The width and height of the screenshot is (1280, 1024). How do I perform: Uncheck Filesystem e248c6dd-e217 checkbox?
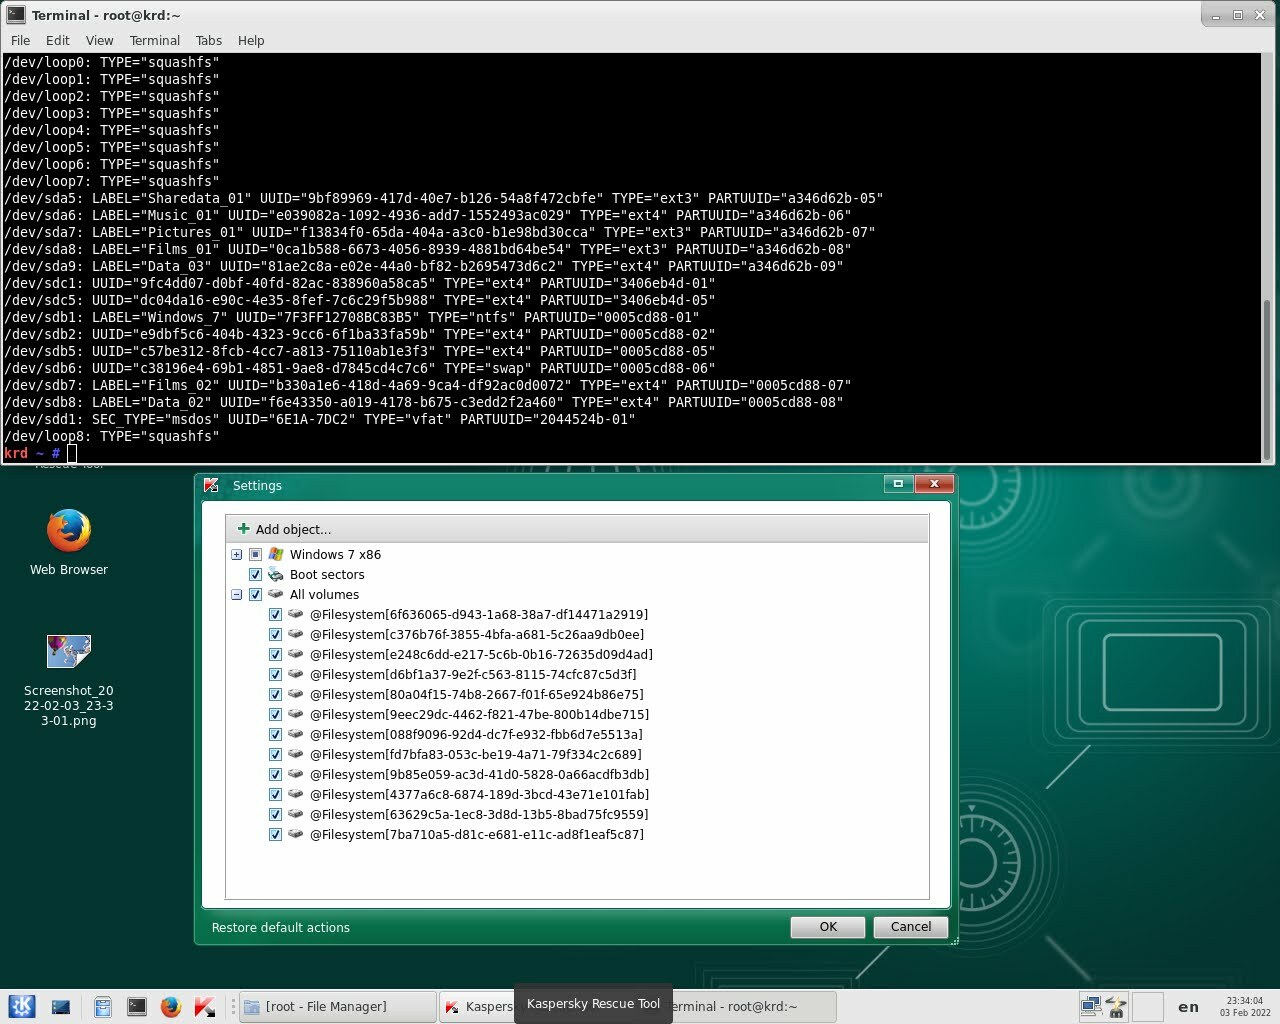[x=275, y=654]
